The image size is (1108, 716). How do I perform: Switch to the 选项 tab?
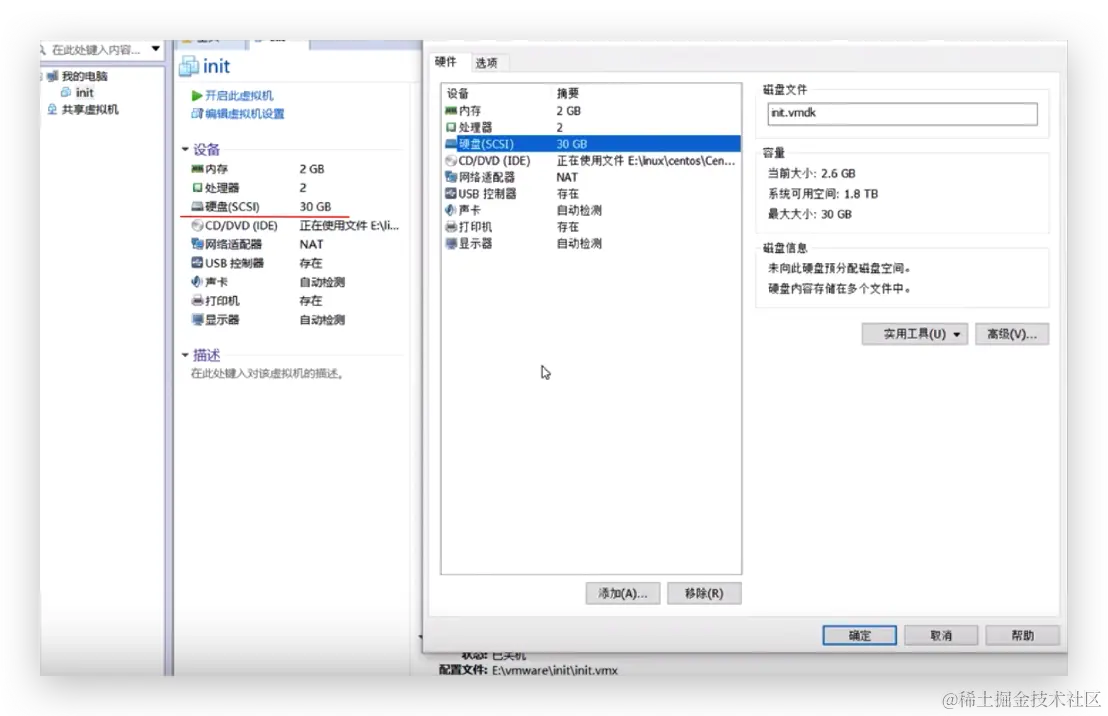click(486, 63)
